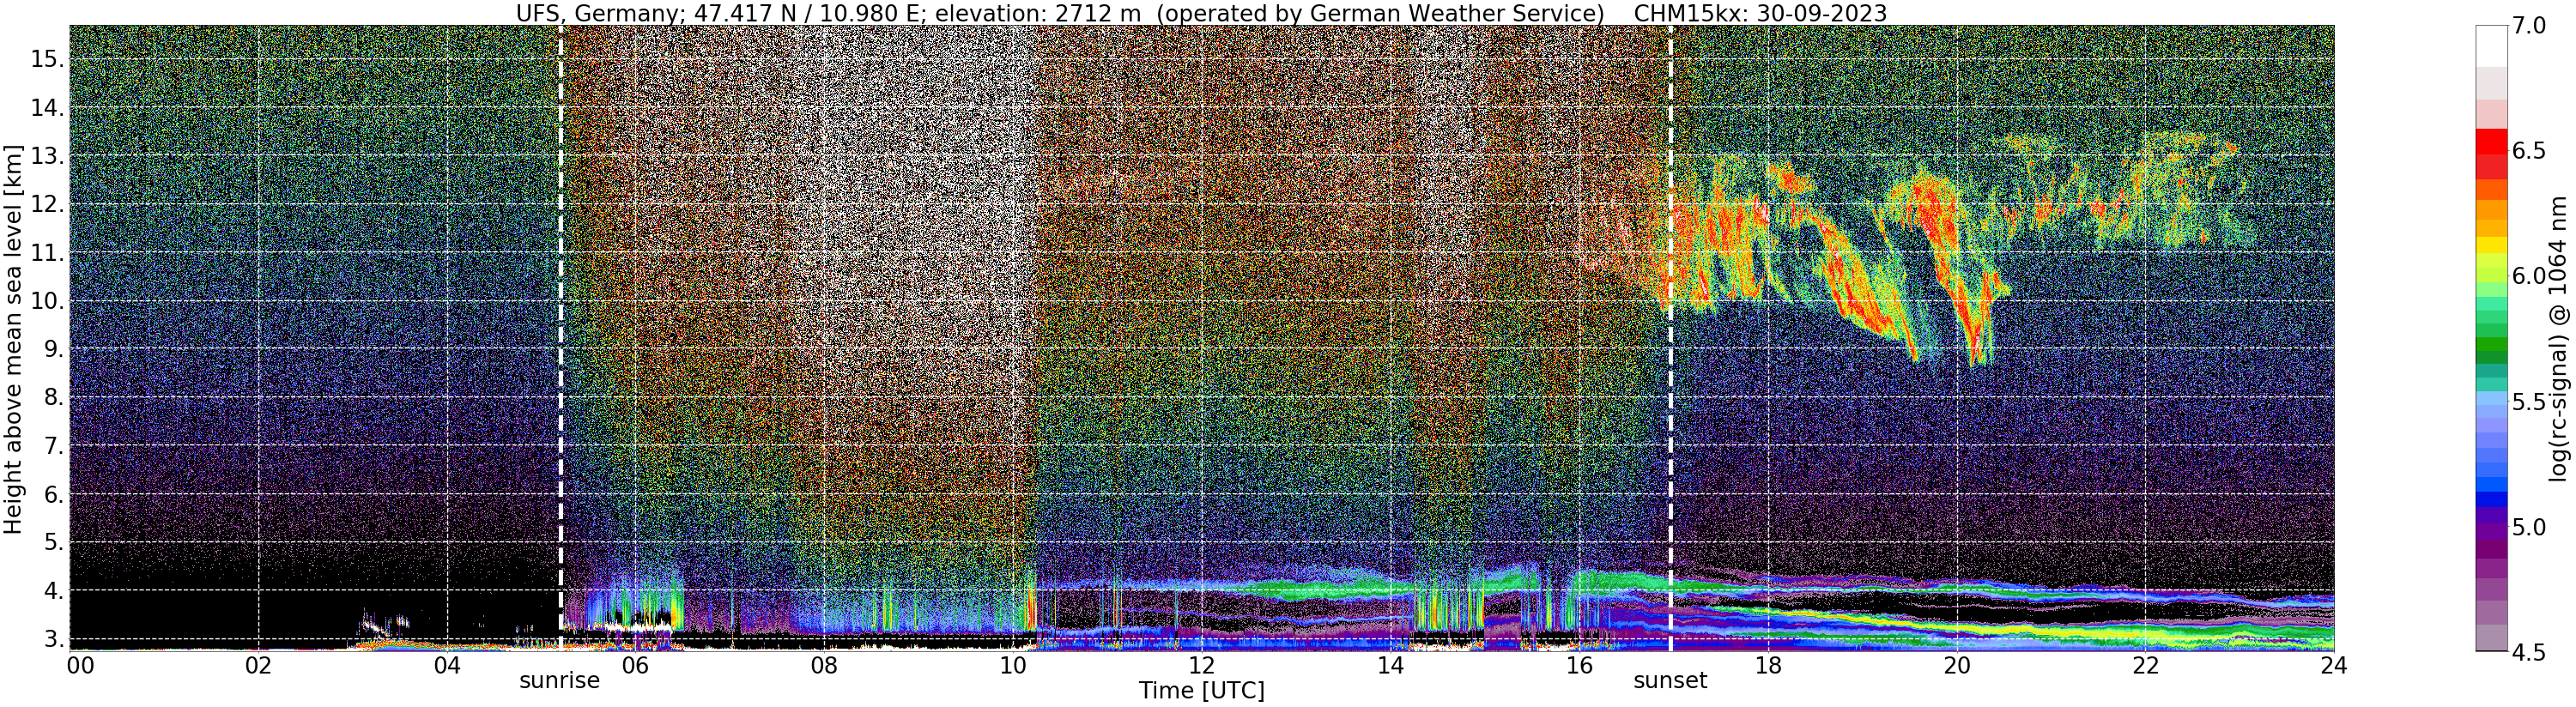
Task: Click the 'Time [UTC]' x-axis label
Action: point(1201,691)
